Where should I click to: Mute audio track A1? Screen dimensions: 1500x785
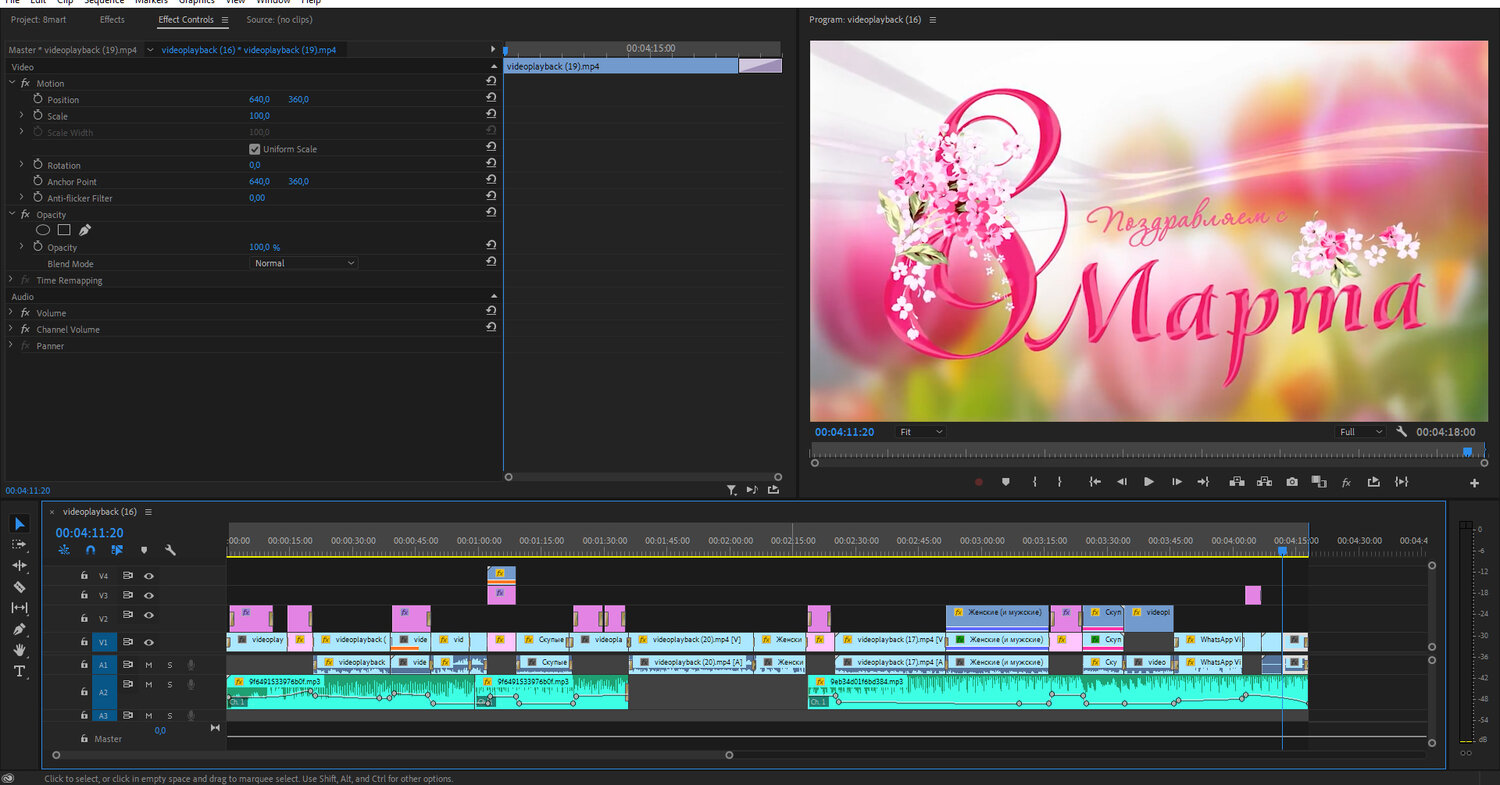tap(148, 664)
